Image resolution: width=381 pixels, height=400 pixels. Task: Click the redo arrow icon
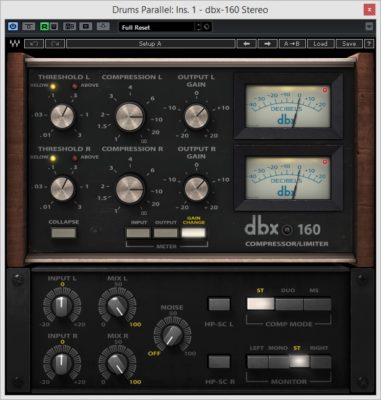click(55, 44)
